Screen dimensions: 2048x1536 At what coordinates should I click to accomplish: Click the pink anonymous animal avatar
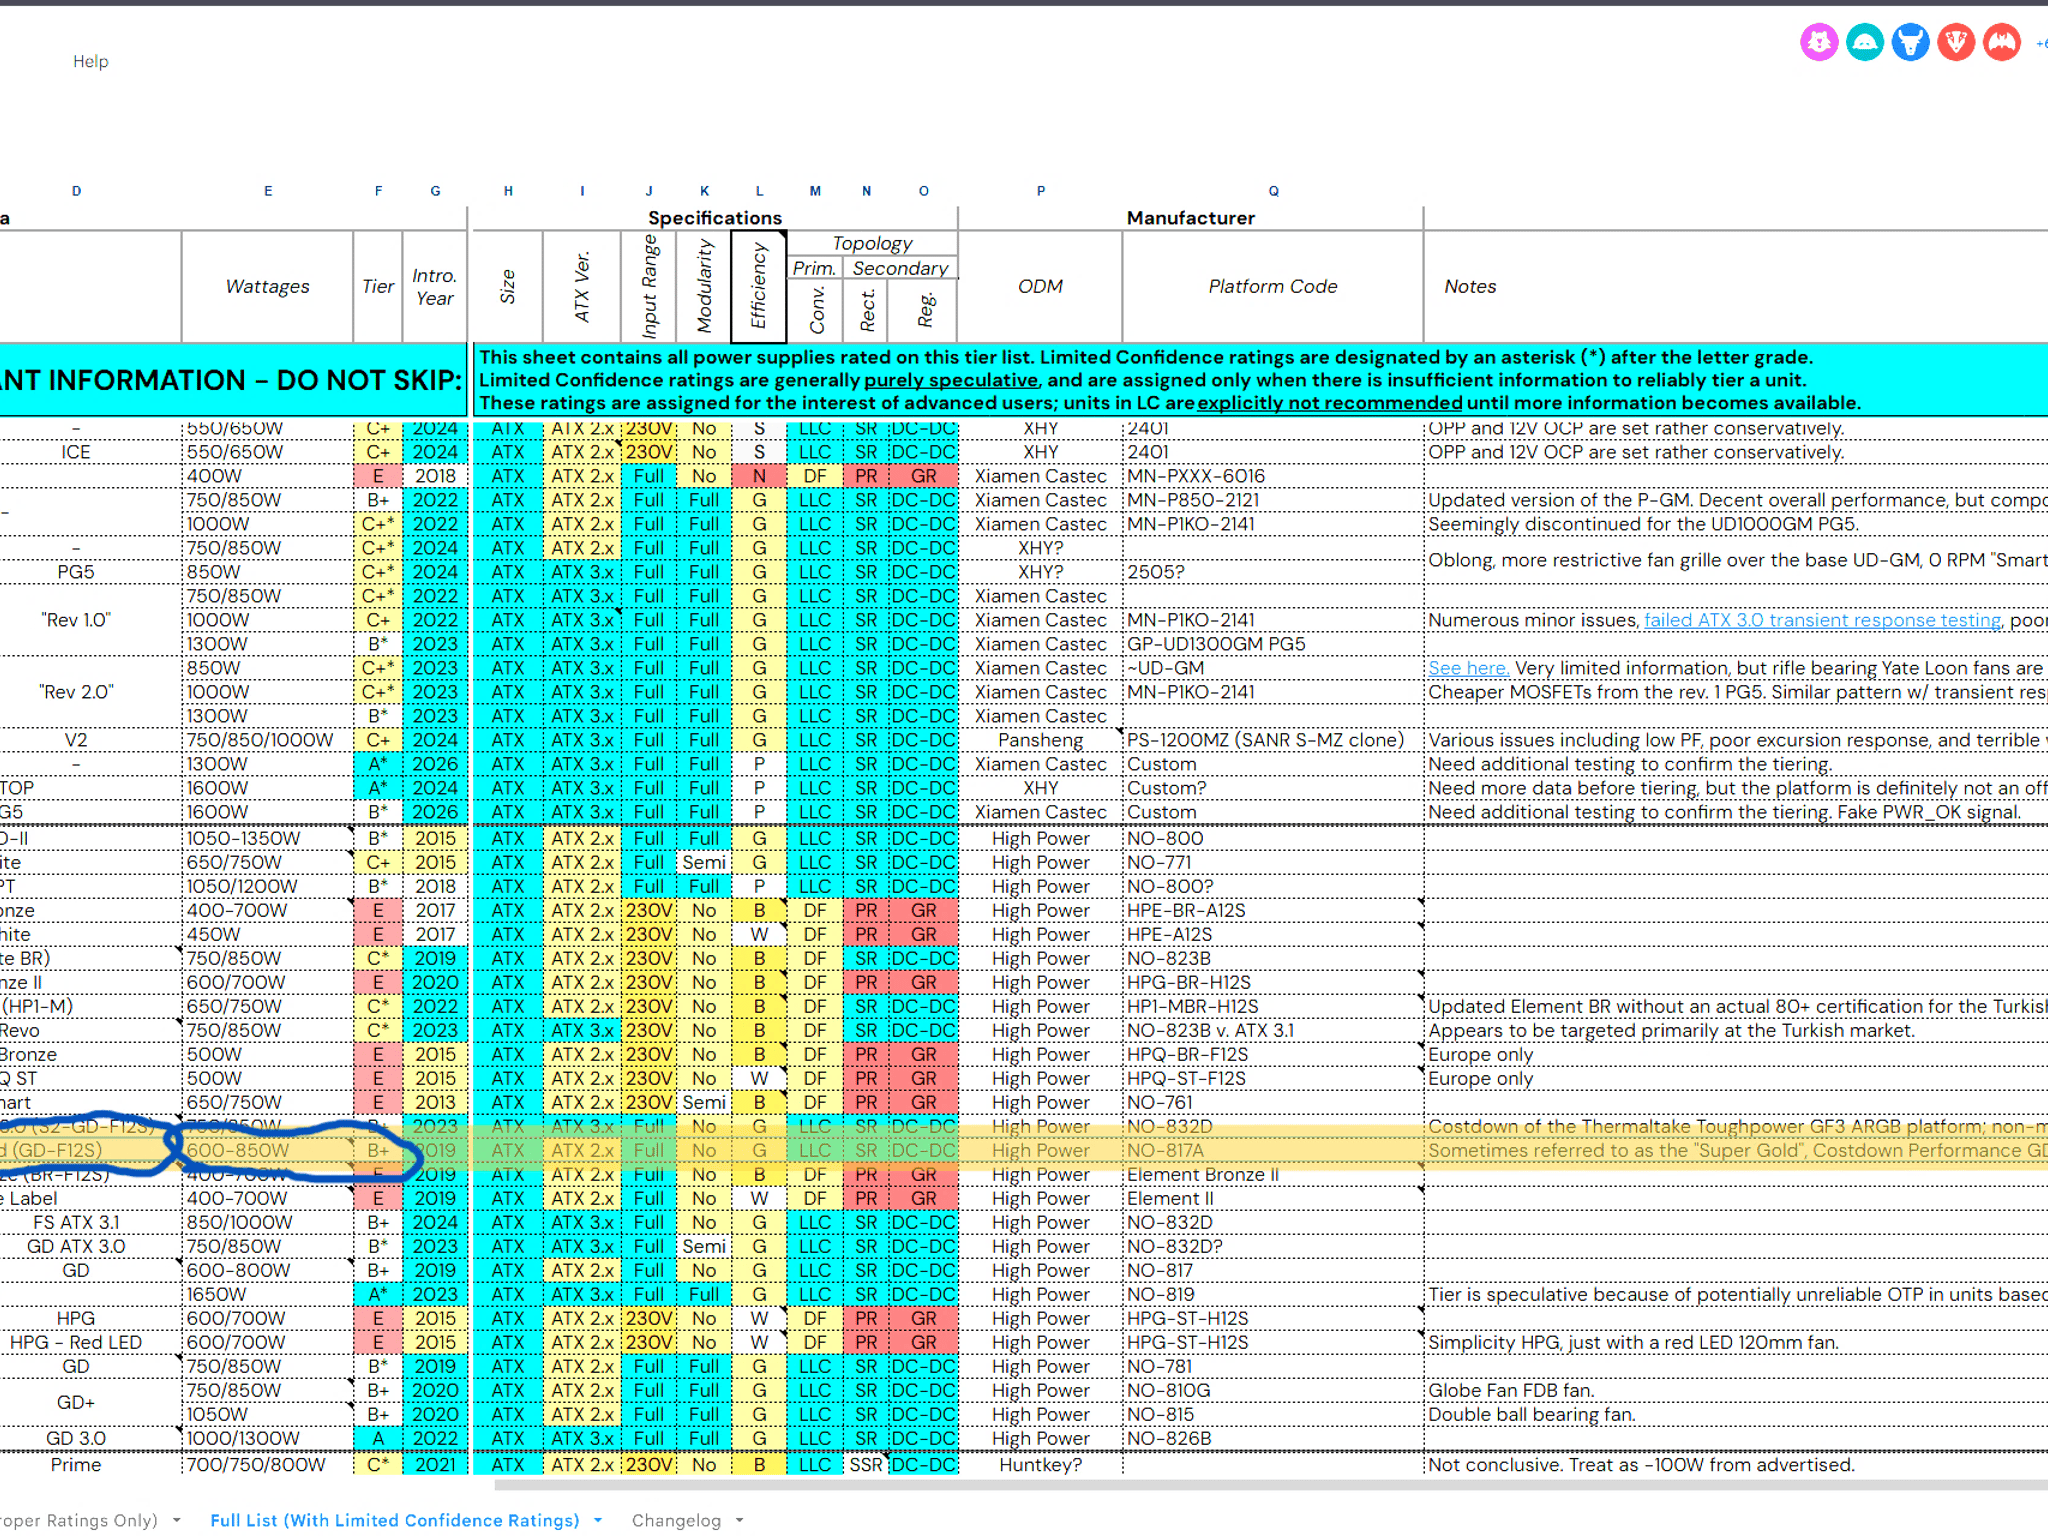[1819, 42]
